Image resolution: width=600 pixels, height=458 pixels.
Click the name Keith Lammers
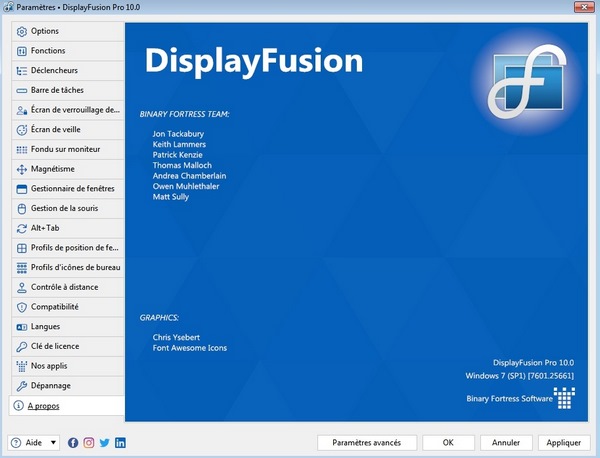[x=179, y=144]
